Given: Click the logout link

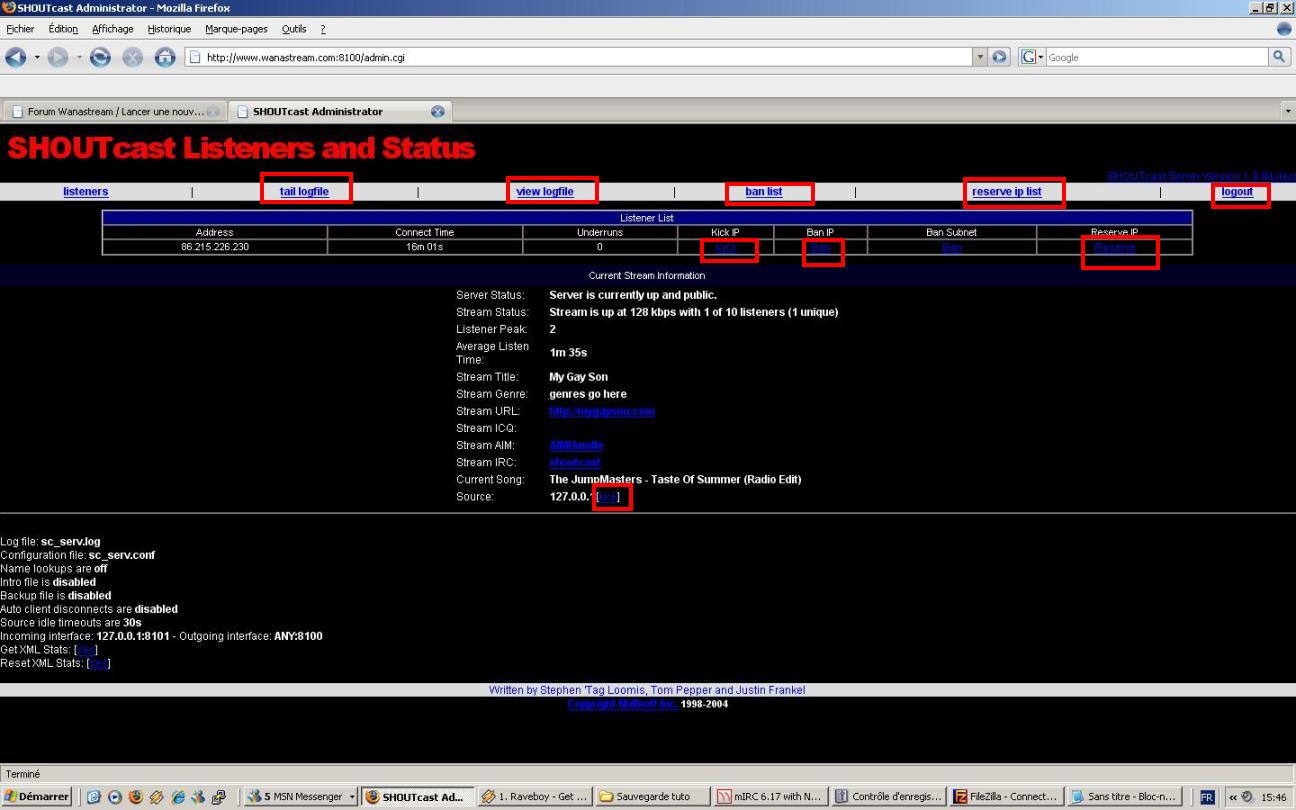Looking at the screenshot, I should tap(1237, 191).
